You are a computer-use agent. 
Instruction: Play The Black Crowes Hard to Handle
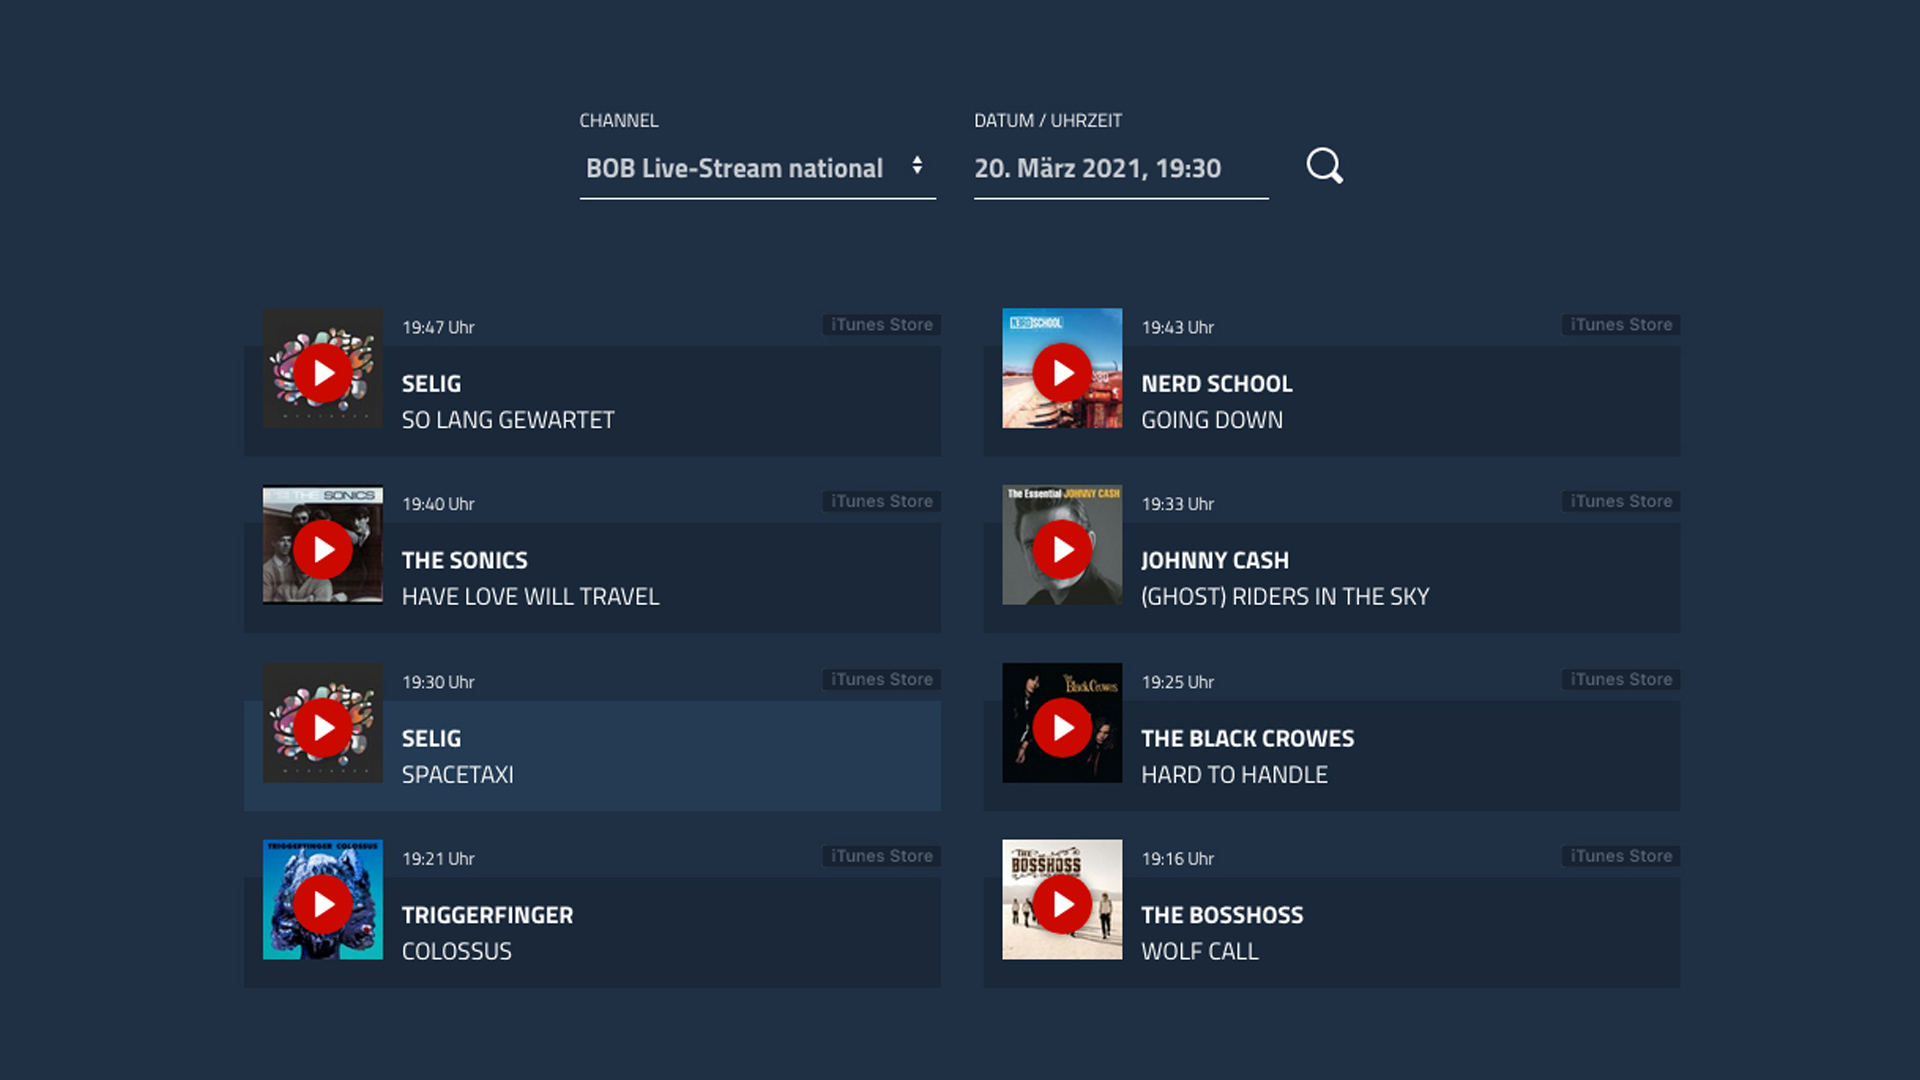(x=1062, y=727)
